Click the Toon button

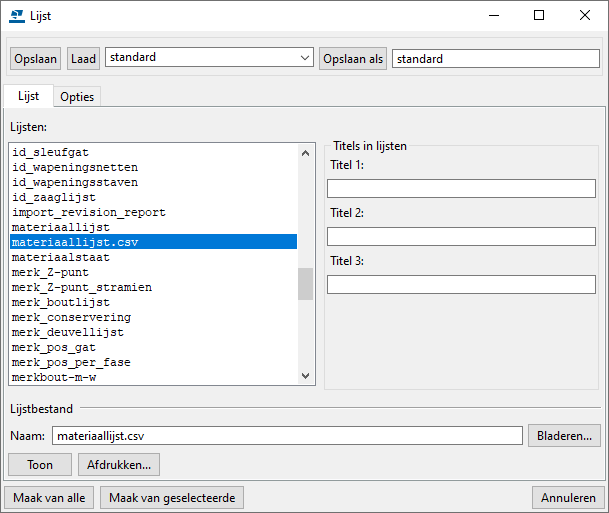point(40,465)
